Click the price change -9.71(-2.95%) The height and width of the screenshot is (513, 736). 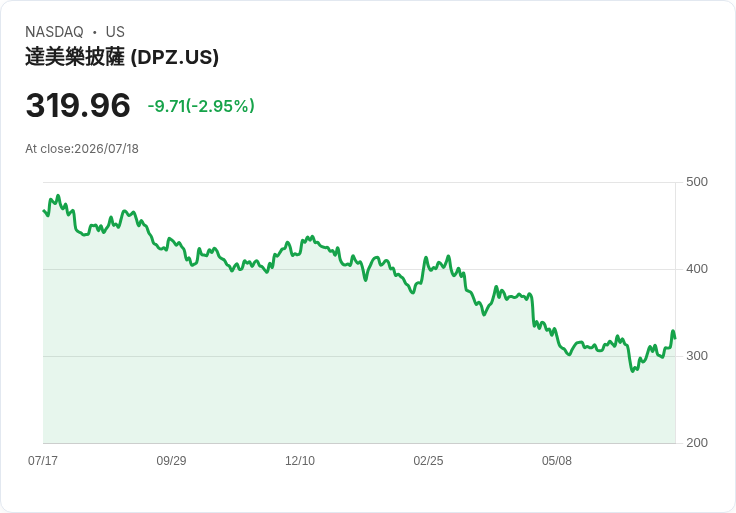[x=201, y=106]
